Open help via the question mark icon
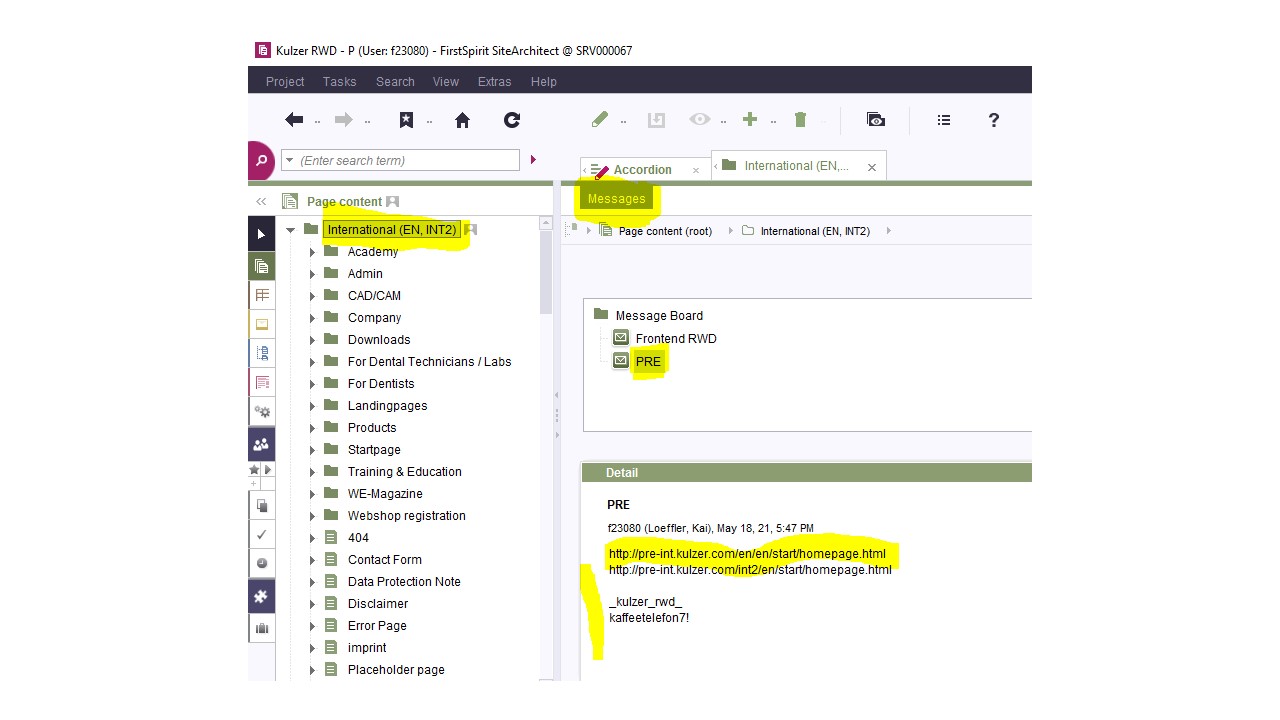1280x720 pixels. click(x=993, y=120)
